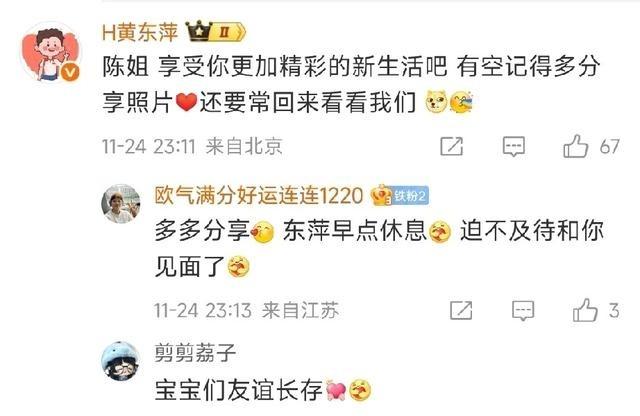Share H黄东萍's comment using forward icon
The image size is (640, 416).
click(x=451, y=146)
